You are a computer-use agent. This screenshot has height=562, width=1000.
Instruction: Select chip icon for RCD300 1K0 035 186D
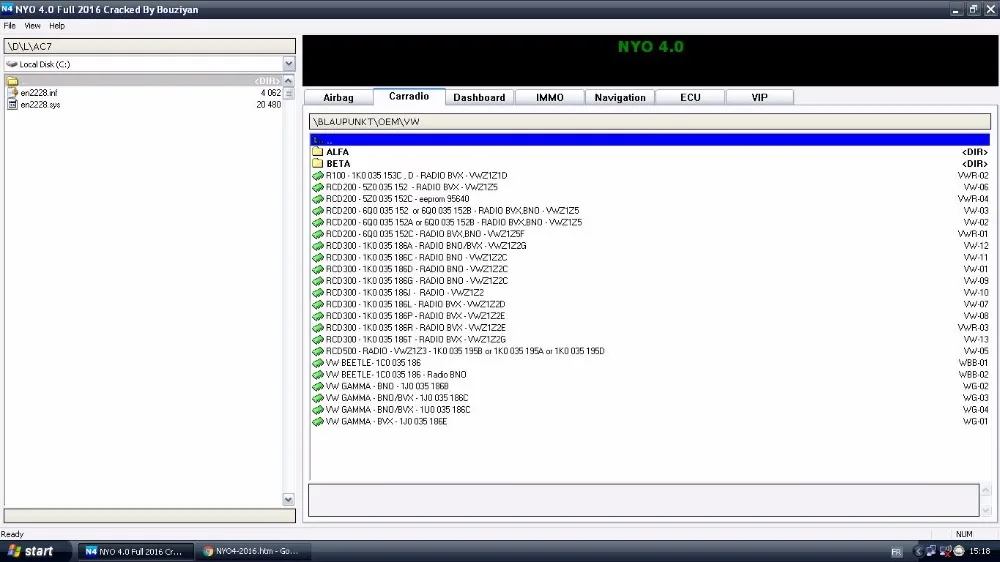click(x=318, y=269)
